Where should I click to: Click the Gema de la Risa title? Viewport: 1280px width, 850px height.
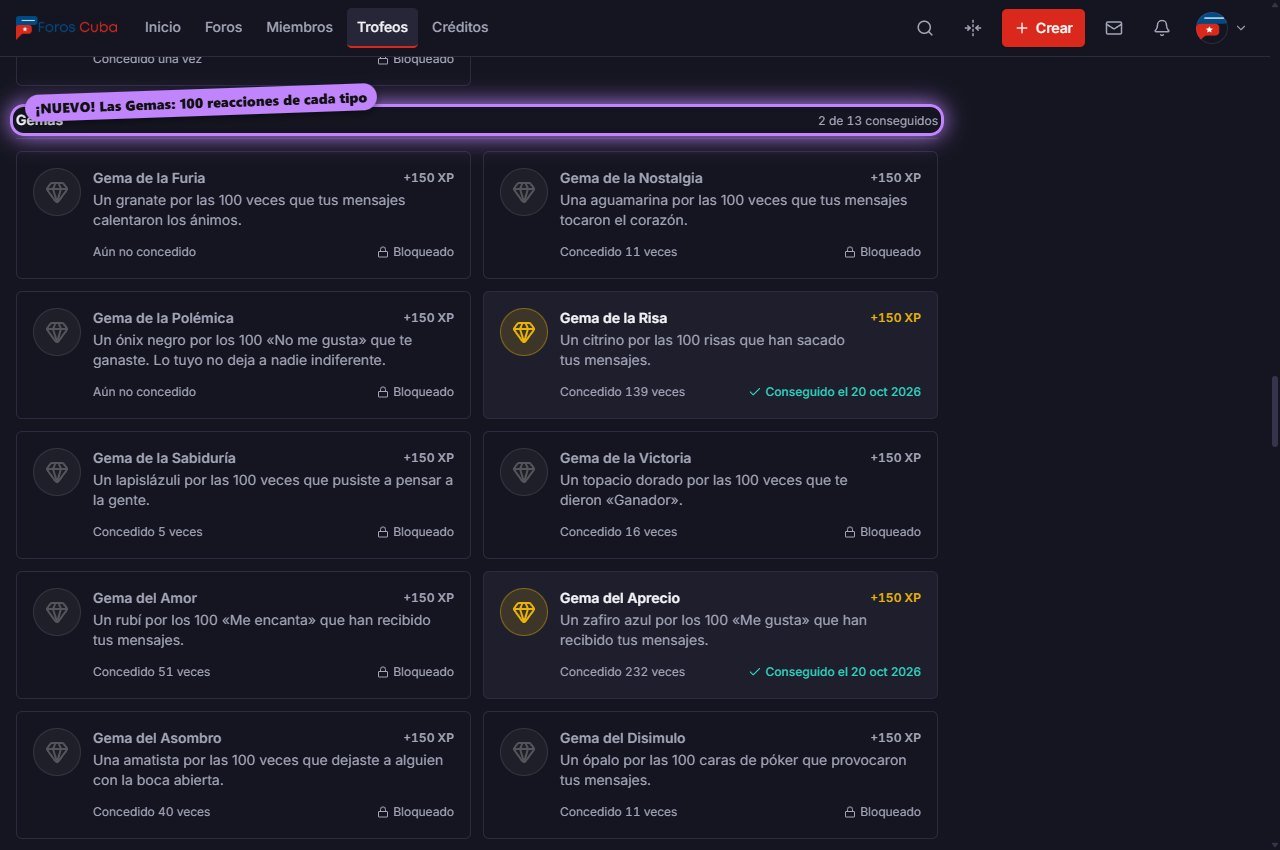coord(613,318)
